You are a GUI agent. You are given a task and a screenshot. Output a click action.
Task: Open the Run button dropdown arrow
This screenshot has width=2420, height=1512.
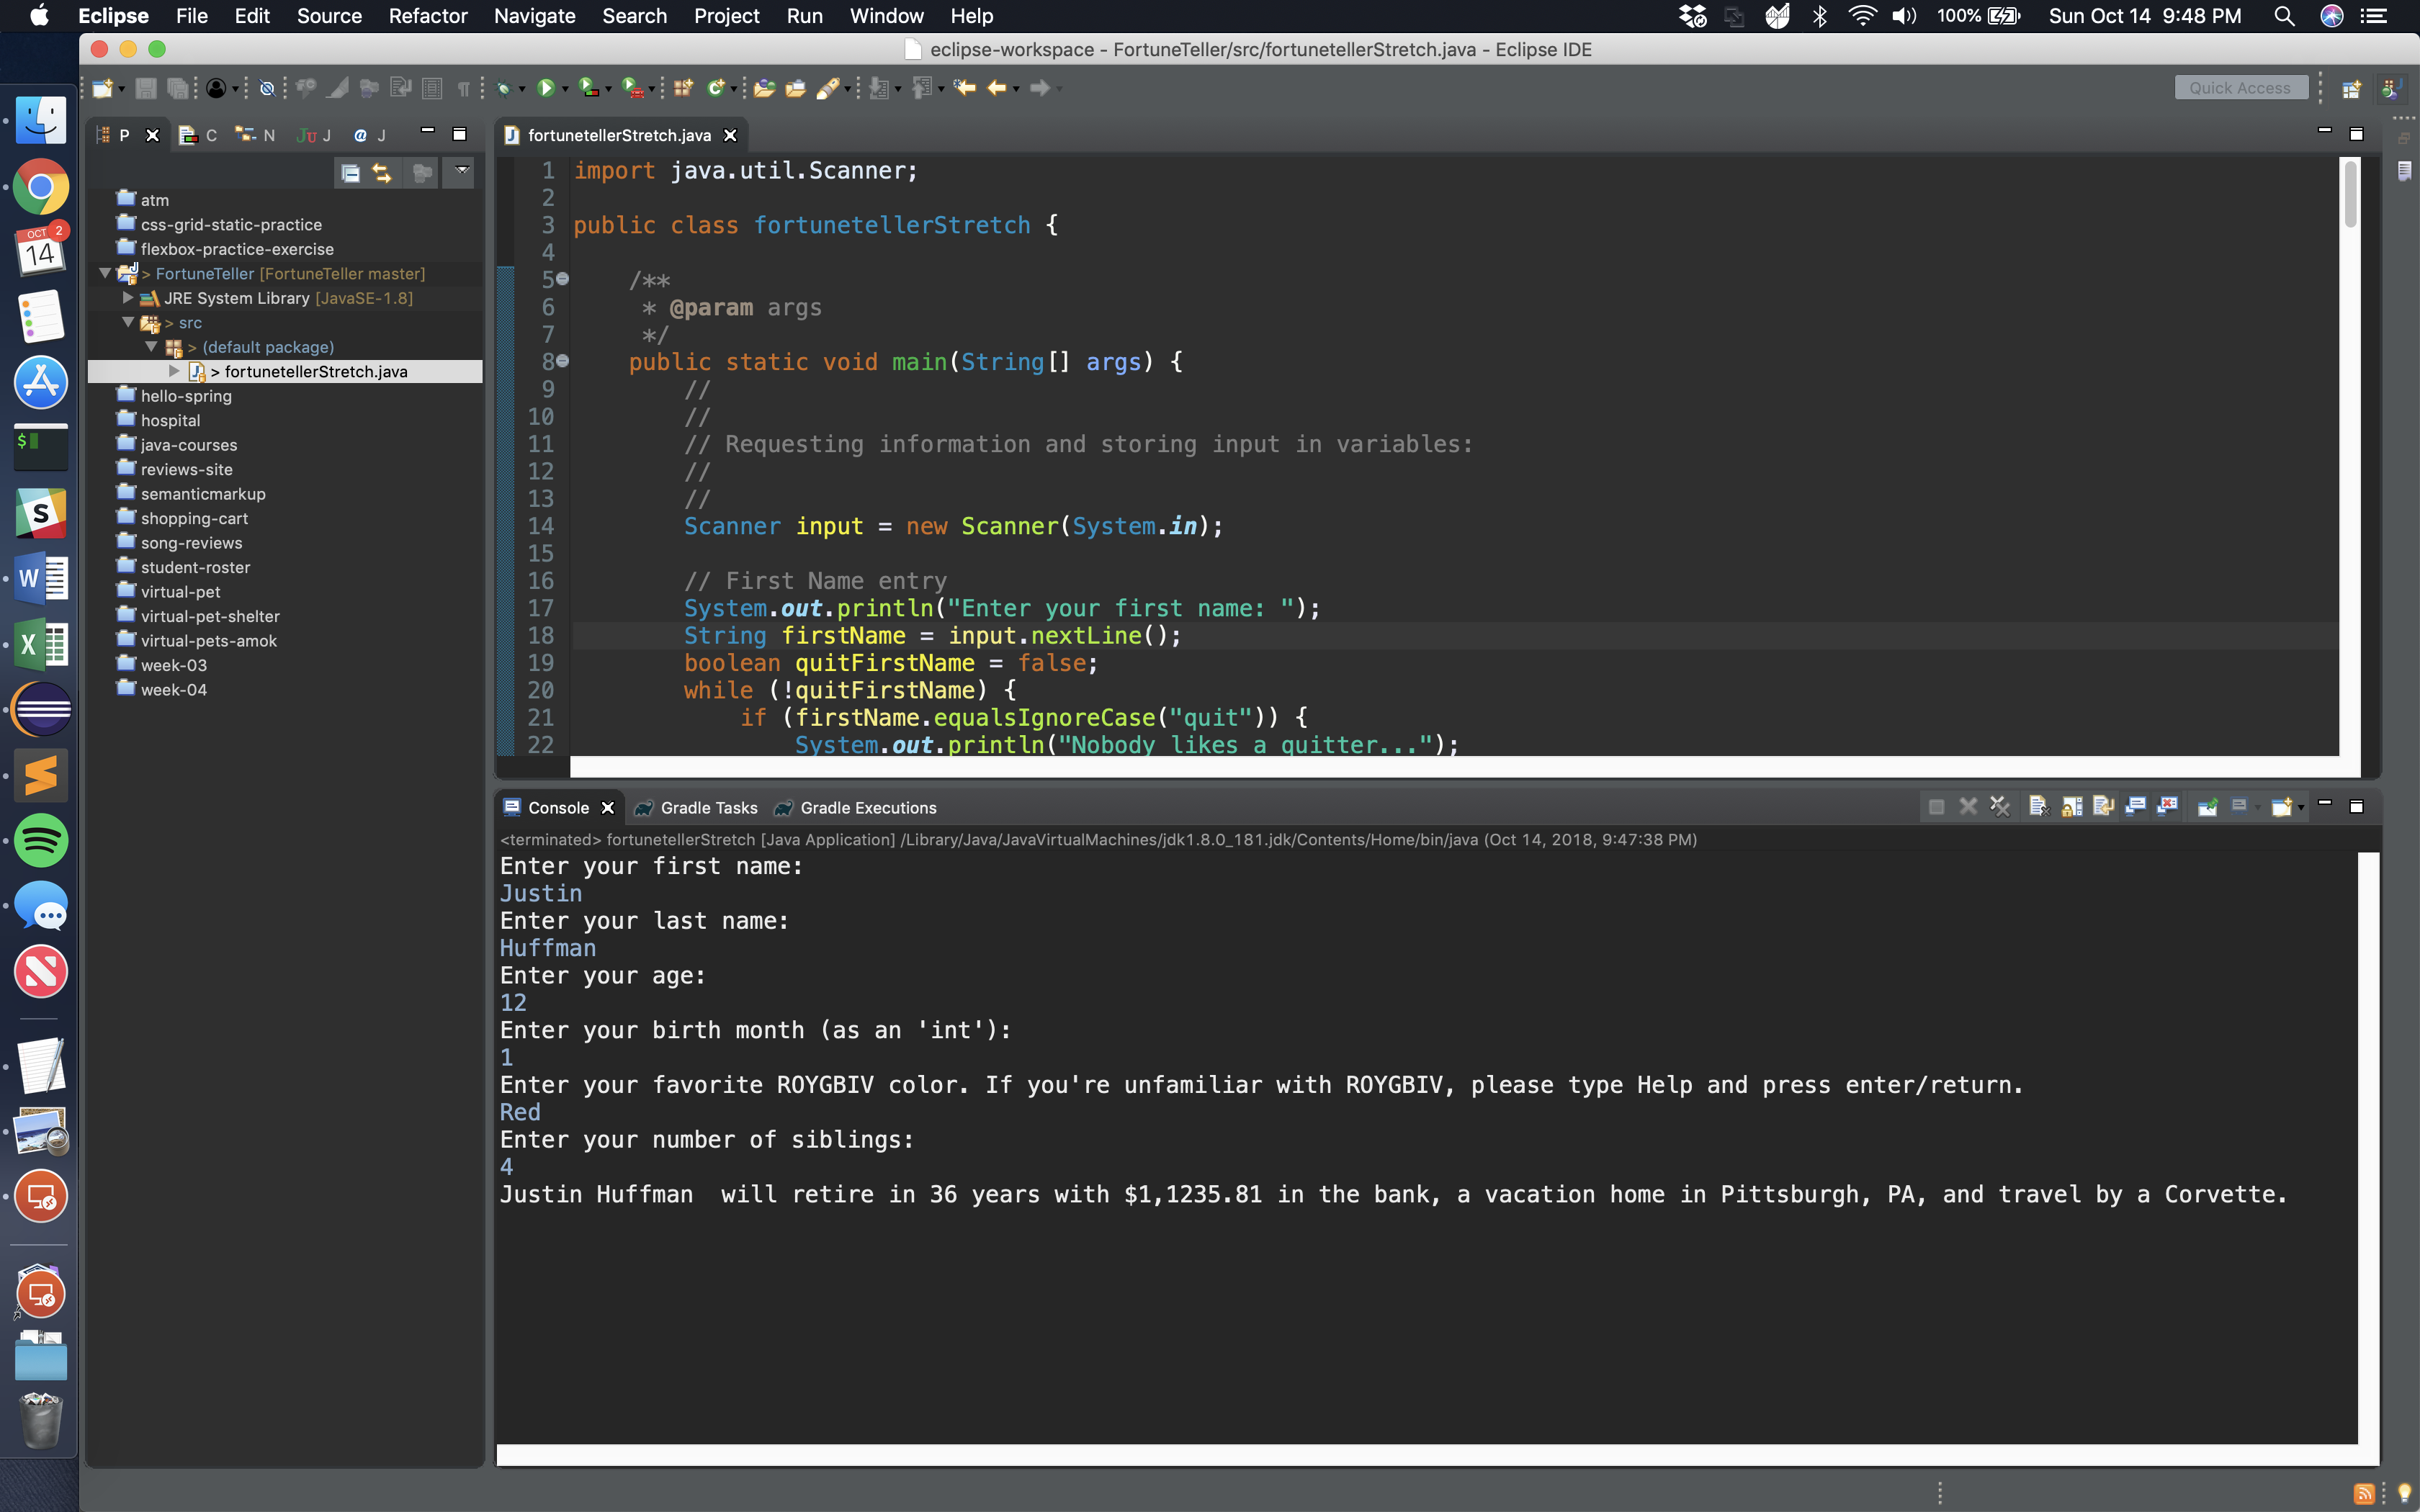click(x=565, y=90)
